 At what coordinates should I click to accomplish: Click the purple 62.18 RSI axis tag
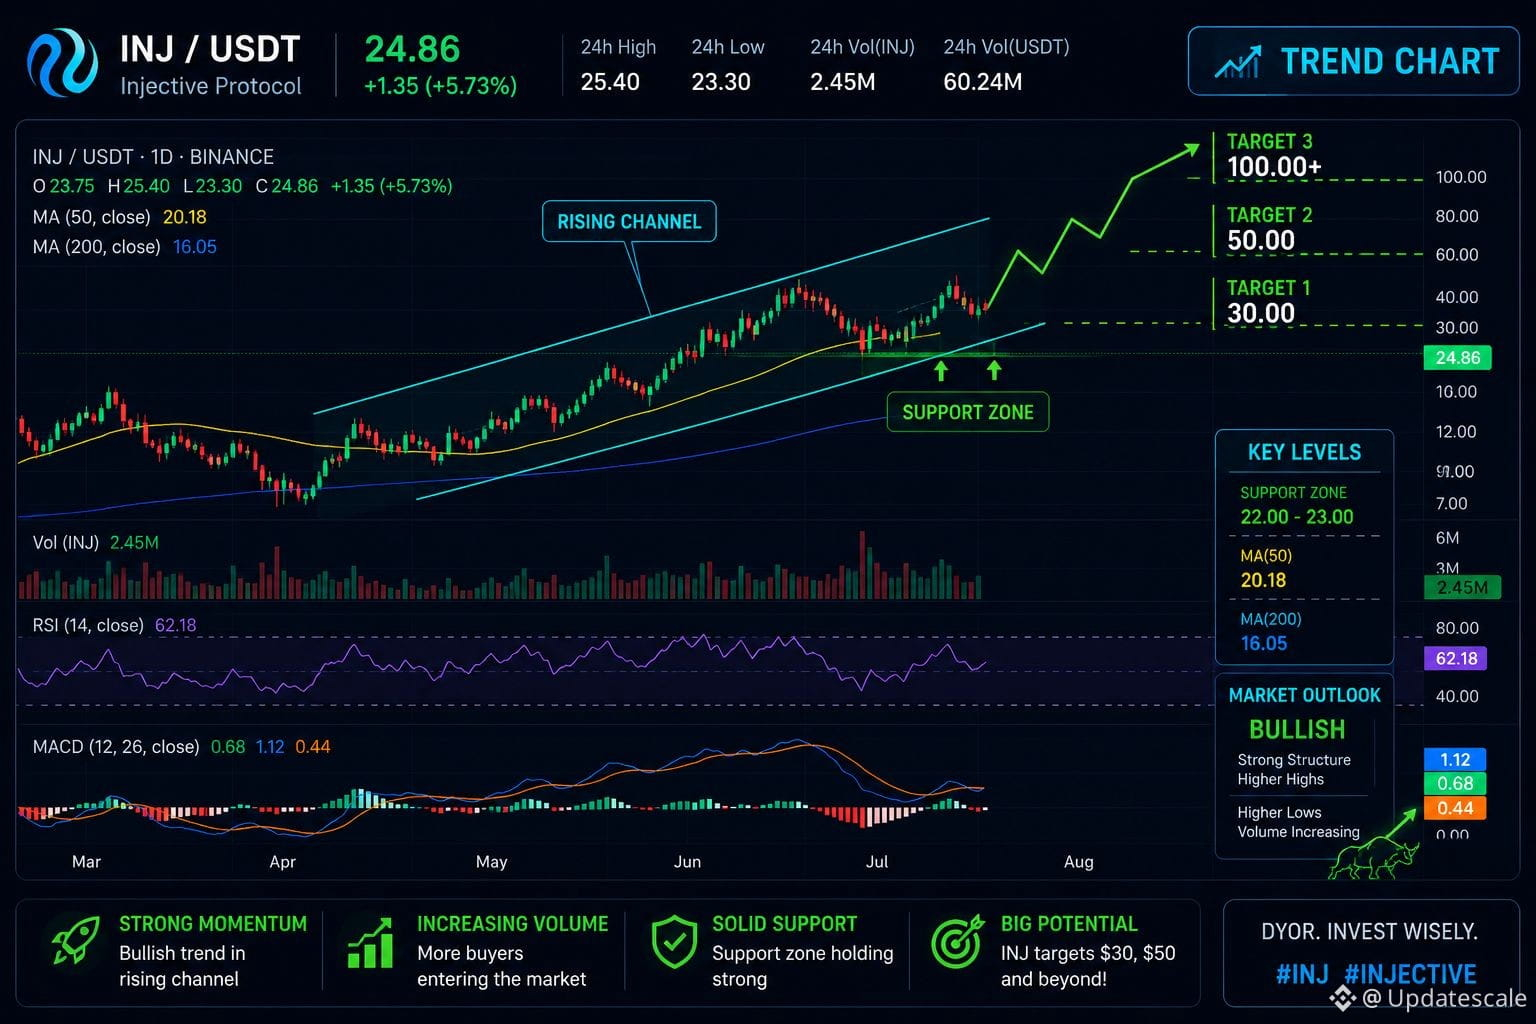tap(1455, 658)
